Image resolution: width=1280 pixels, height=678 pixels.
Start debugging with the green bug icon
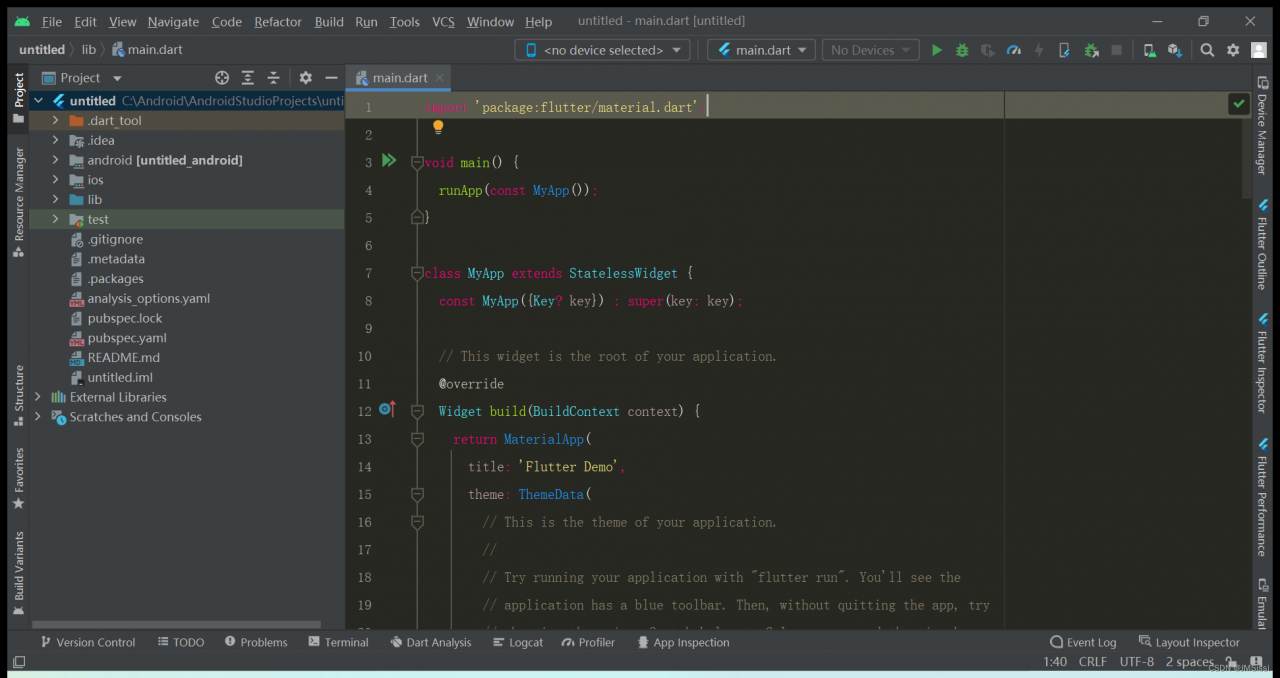point(962,50)
